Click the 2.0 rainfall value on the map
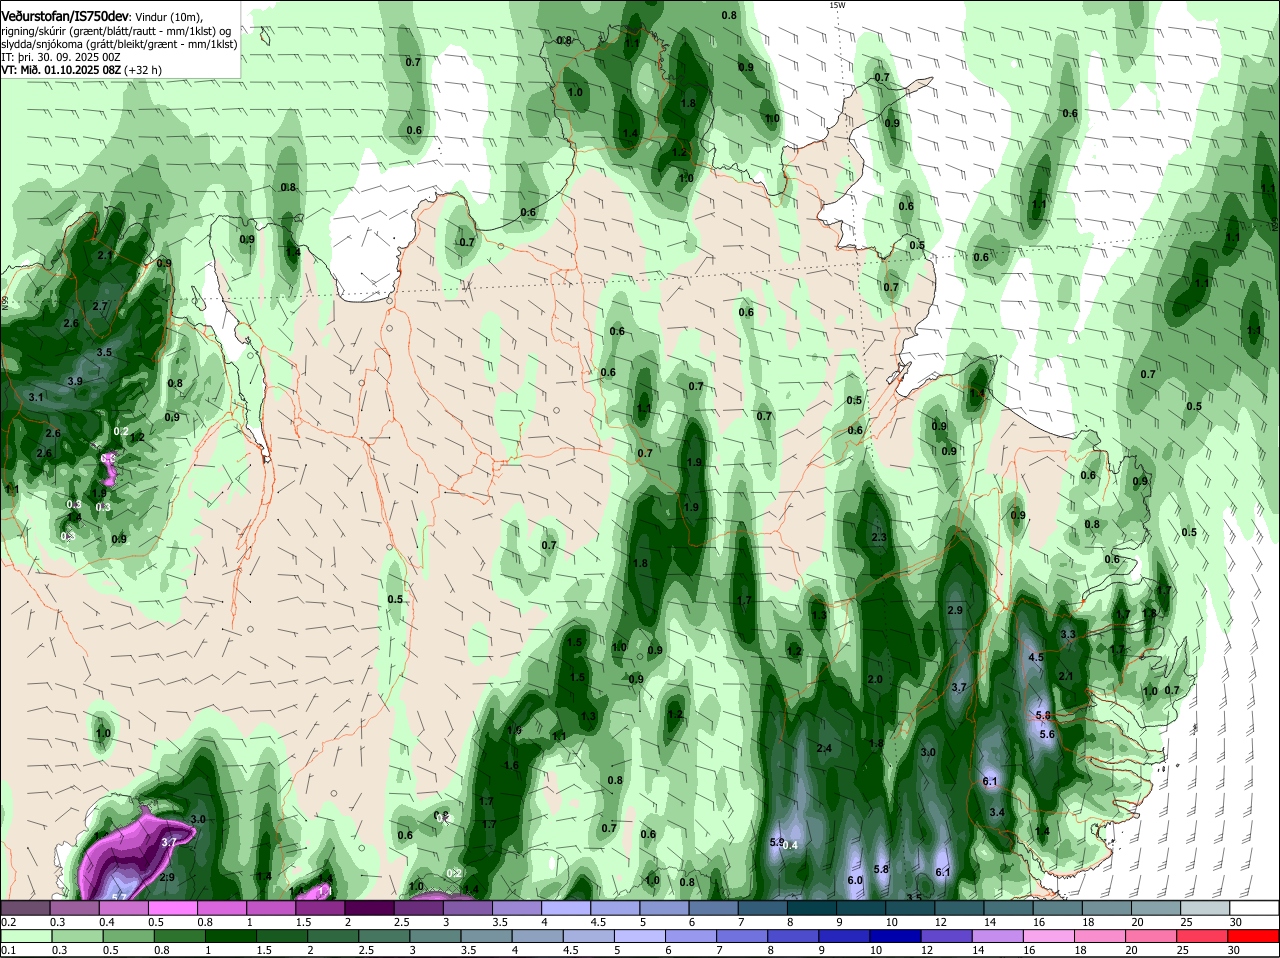Image resolution: width=1280 pixels, height=958 pixels. 875,679
